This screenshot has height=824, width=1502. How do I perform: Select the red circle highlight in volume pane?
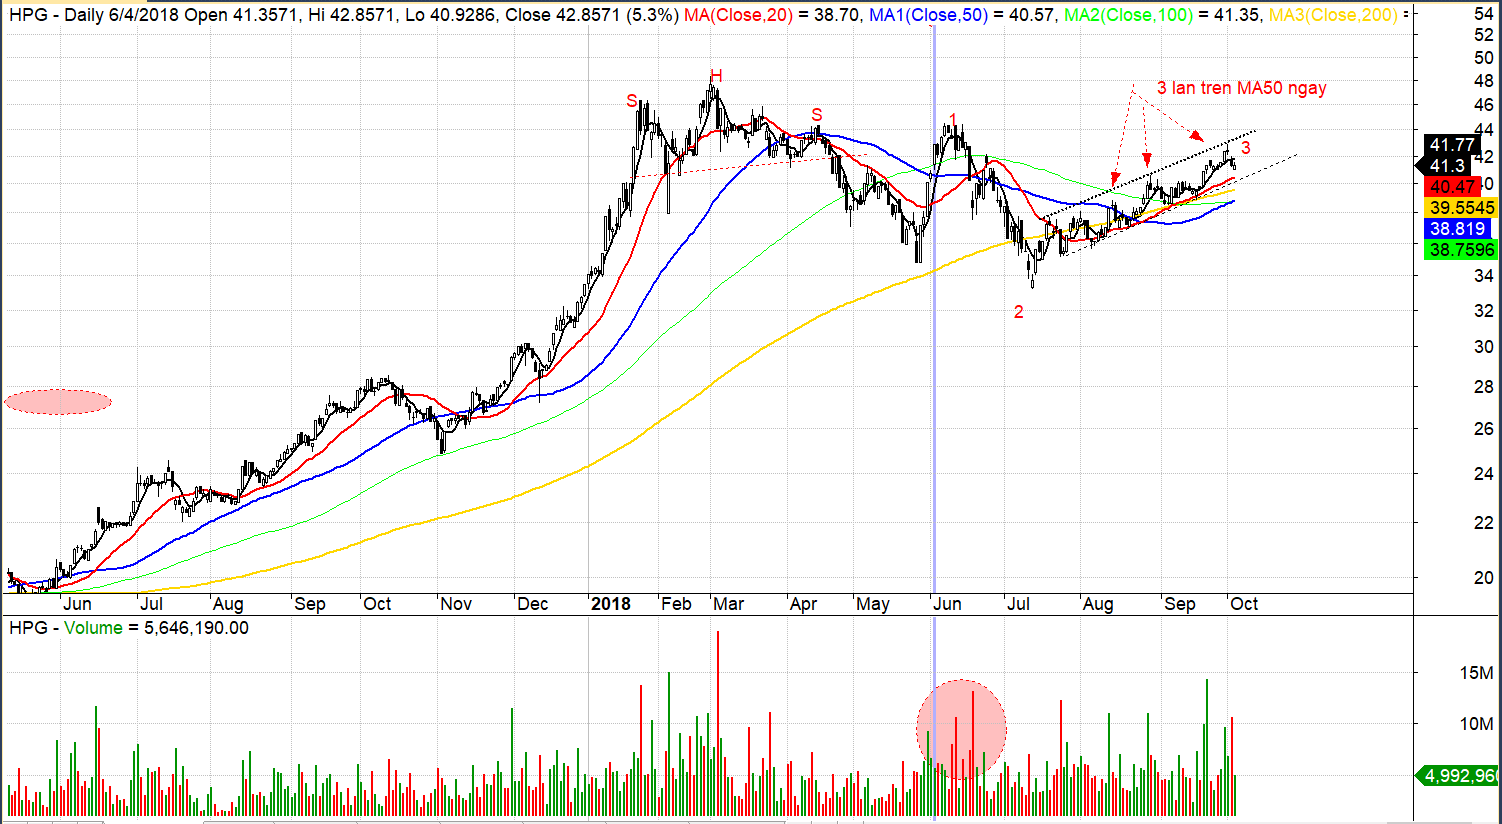[x=961, y=729]
